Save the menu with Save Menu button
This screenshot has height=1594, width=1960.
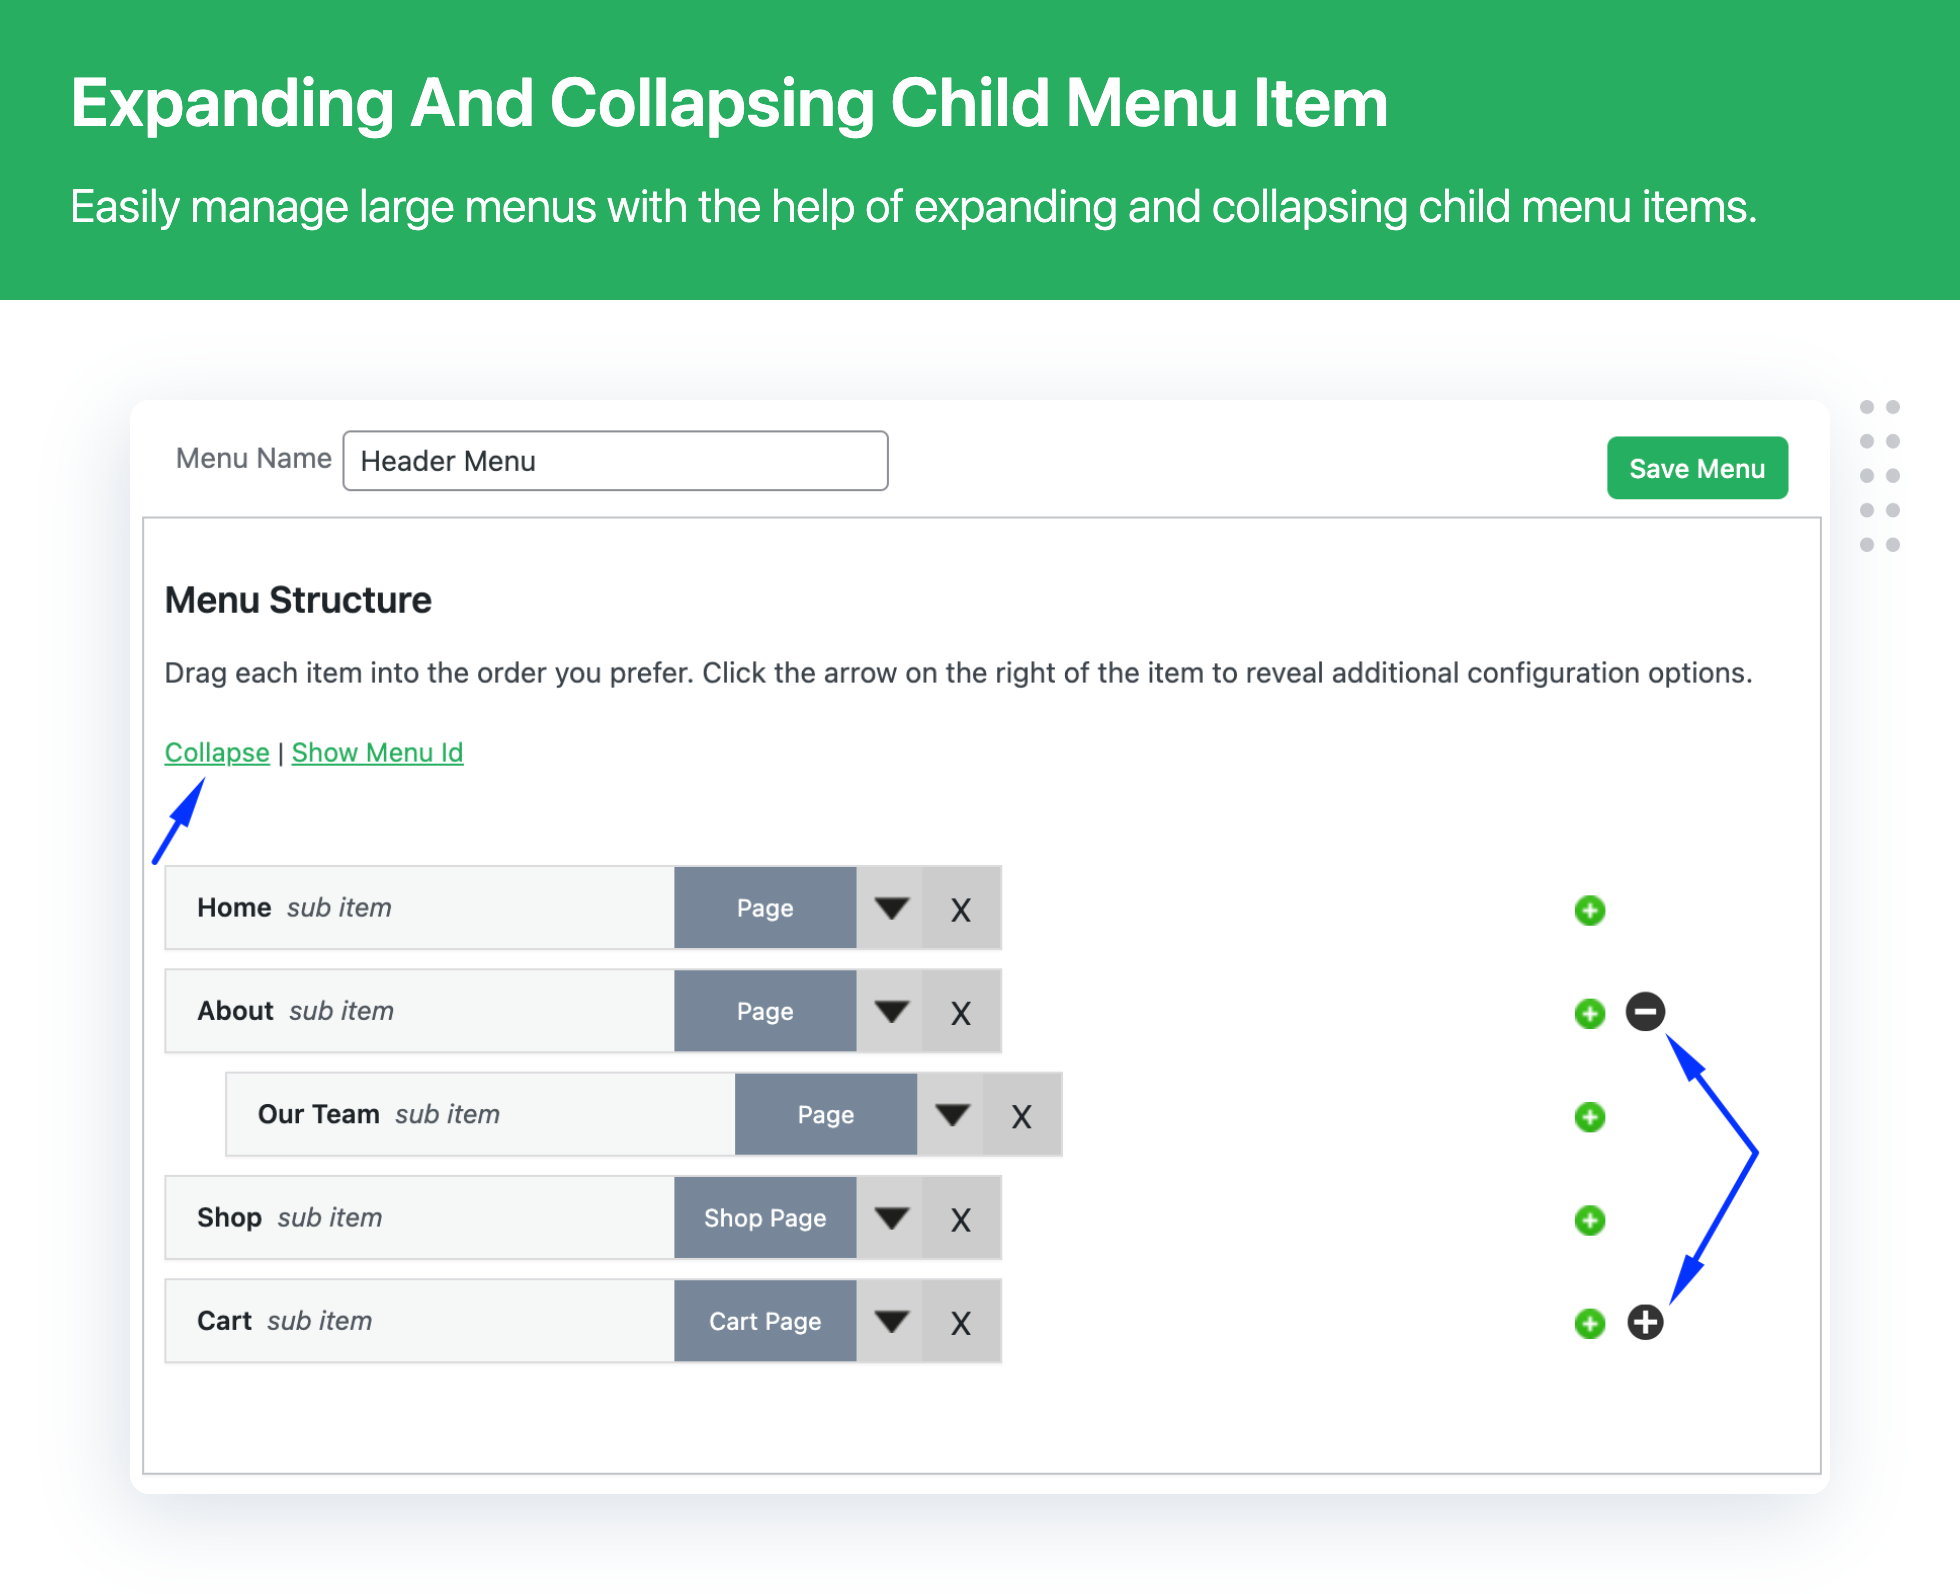(x=1697, y=468)
